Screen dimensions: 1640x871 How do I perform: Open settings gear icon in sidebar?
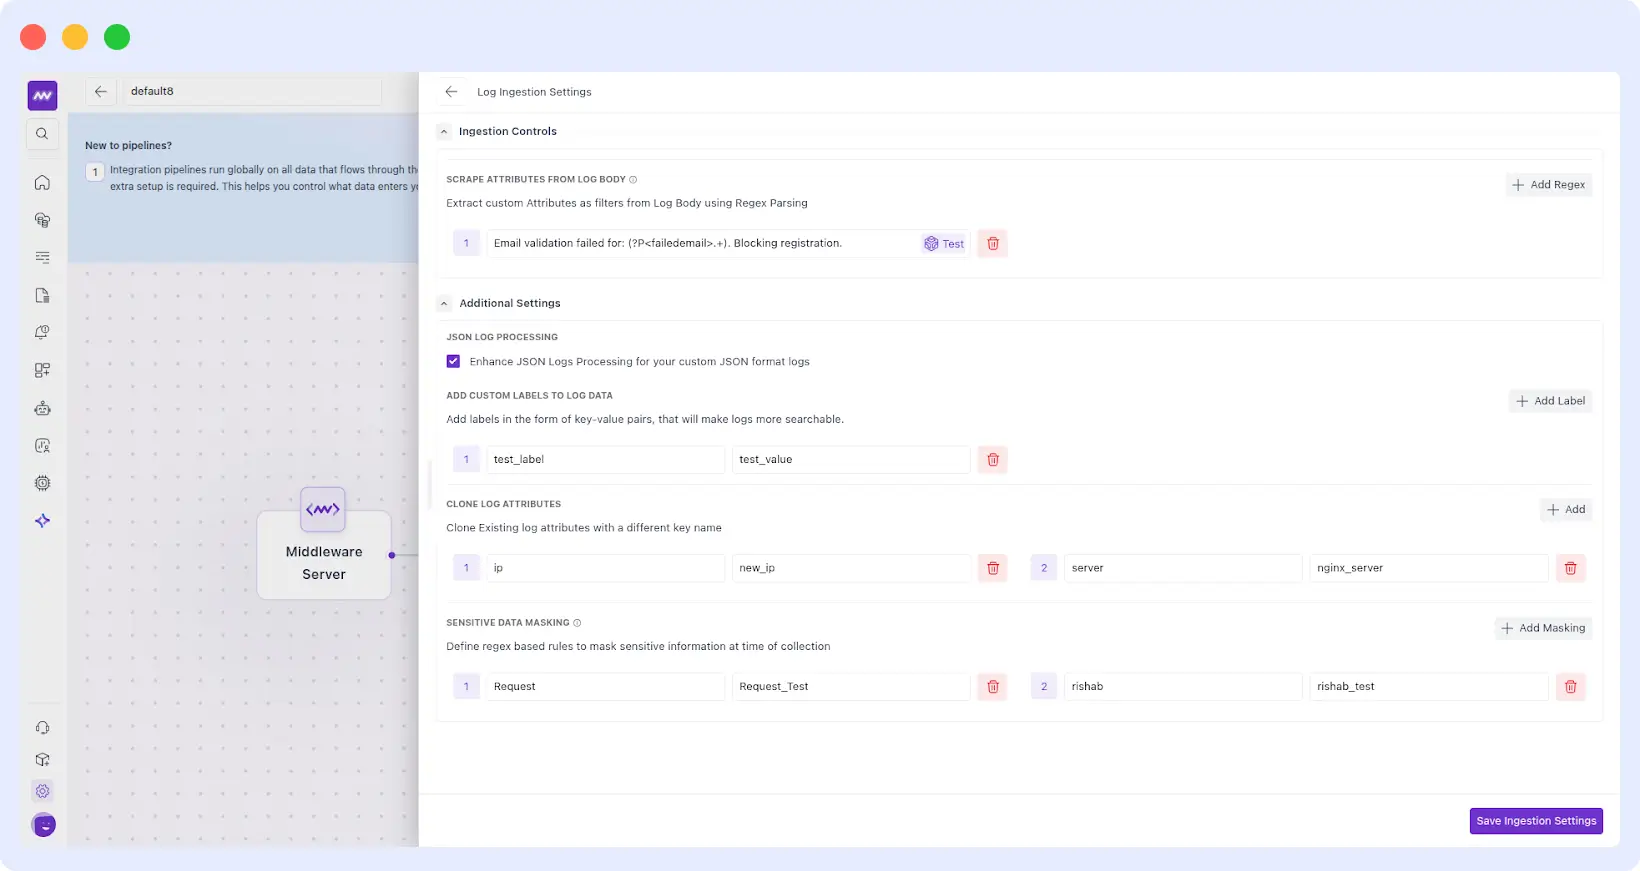tap(42, 791)
